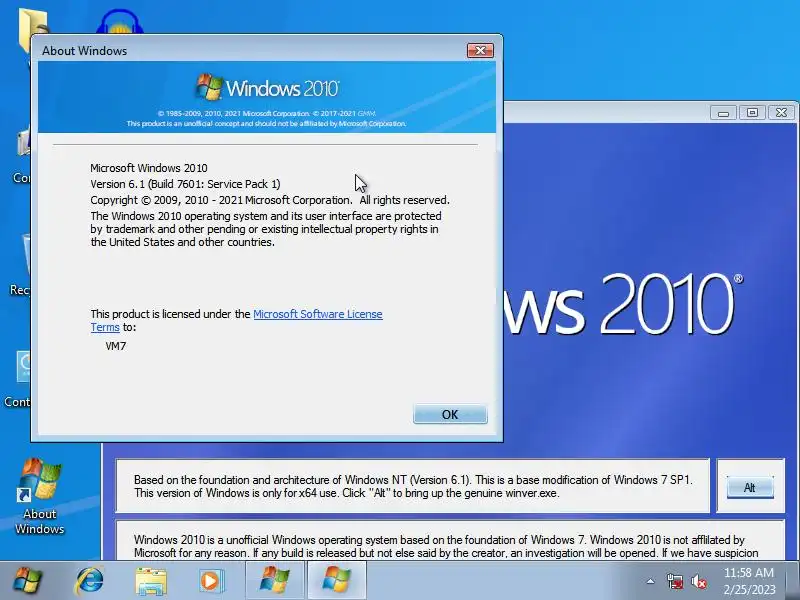Close the background Windows 2010 window
Image resolution: width=800 pixels, height=600 pixels.
tap(781, 113)
